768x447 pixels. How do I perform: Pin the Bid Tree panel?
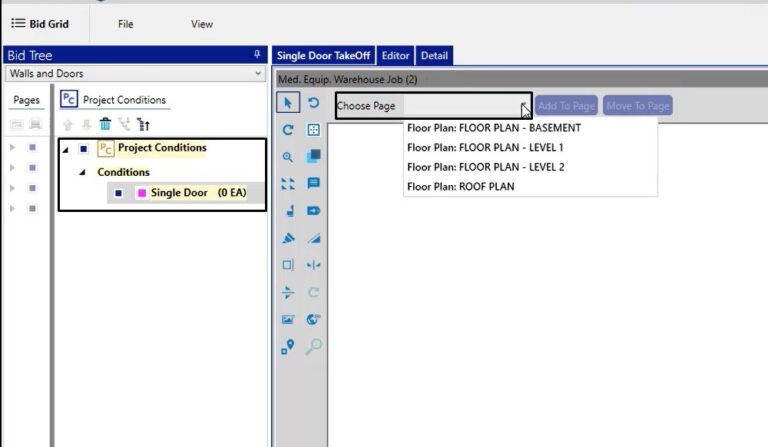[x=257, y=54]
